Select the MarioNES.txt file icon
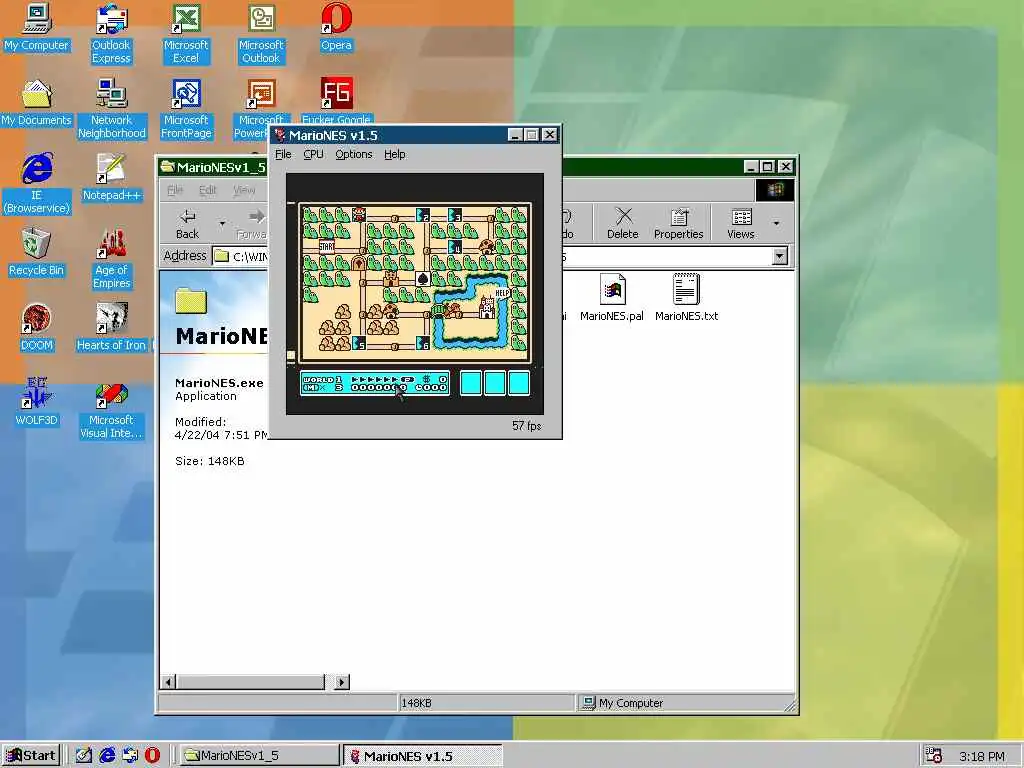Screen dimensions: 1024x768 coord(686,298)
